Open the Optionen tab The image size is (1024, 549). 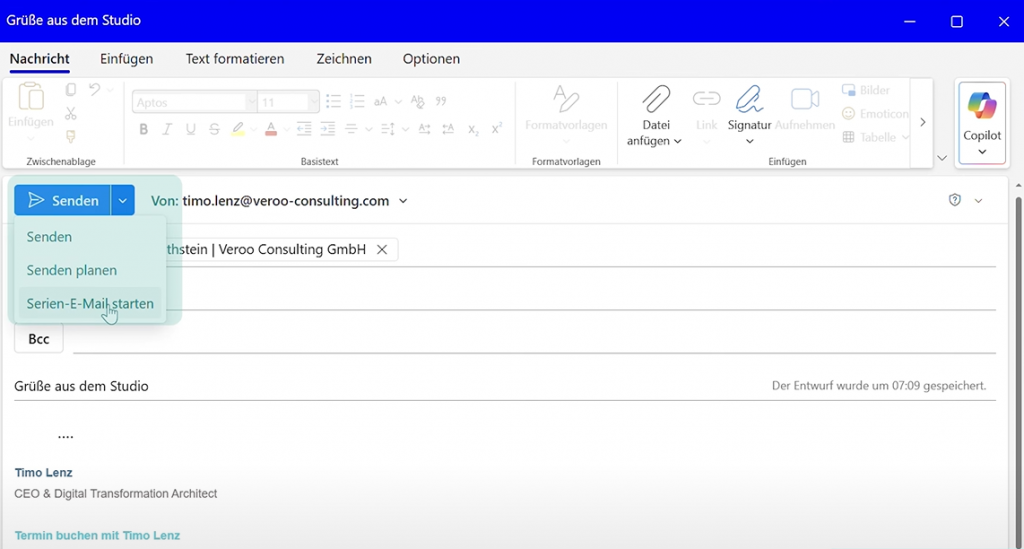click(x=431, y=59)
